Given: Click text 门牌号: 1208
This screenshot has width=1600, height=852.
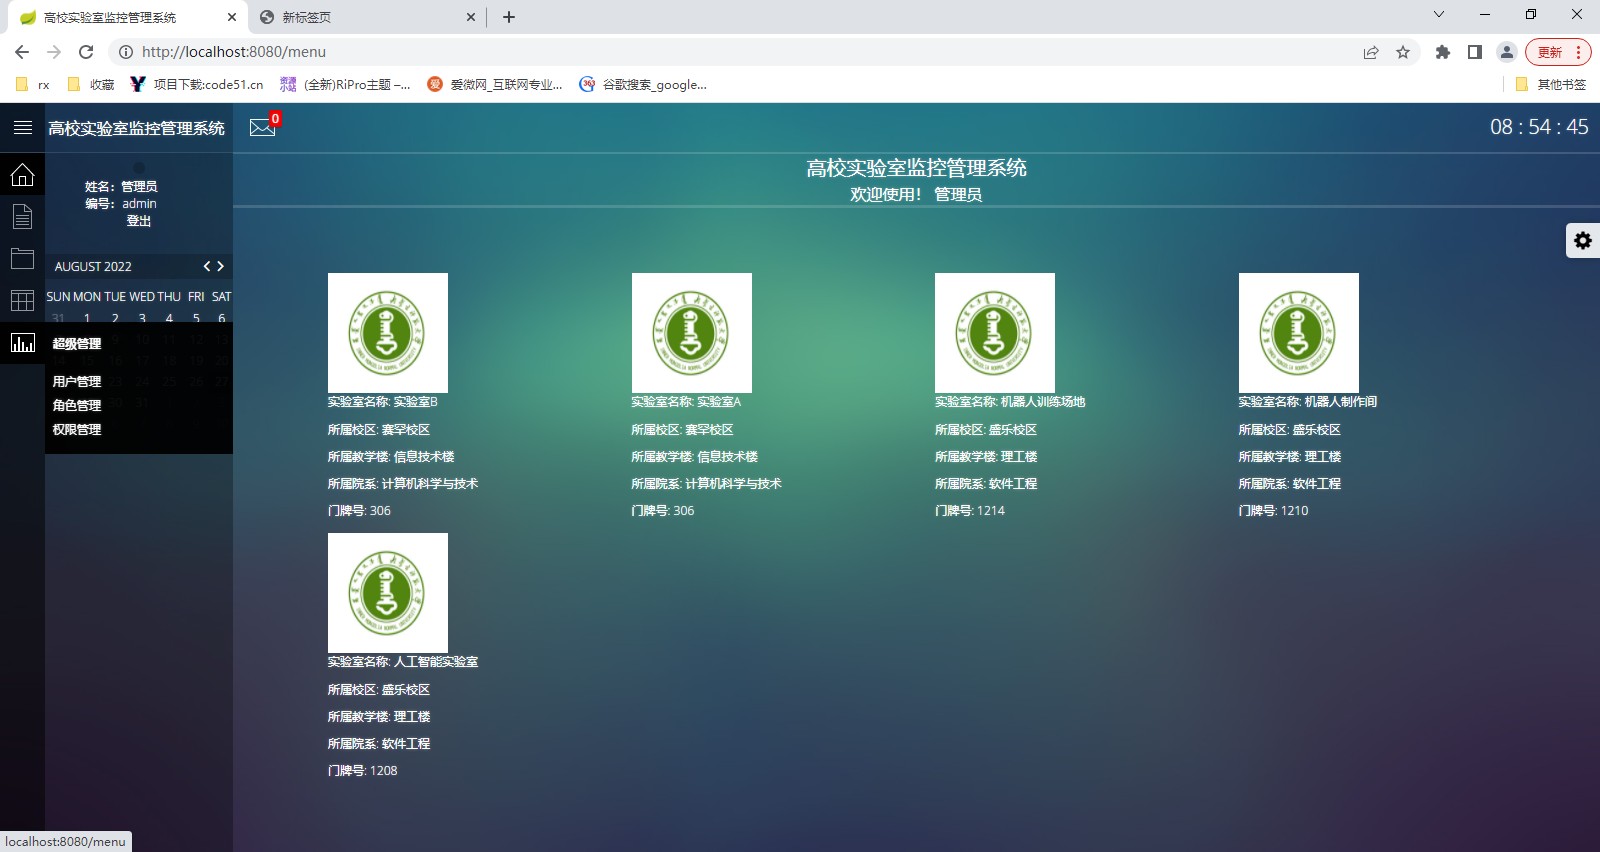Looking at the screenshot, I should [x=363, y=771].
